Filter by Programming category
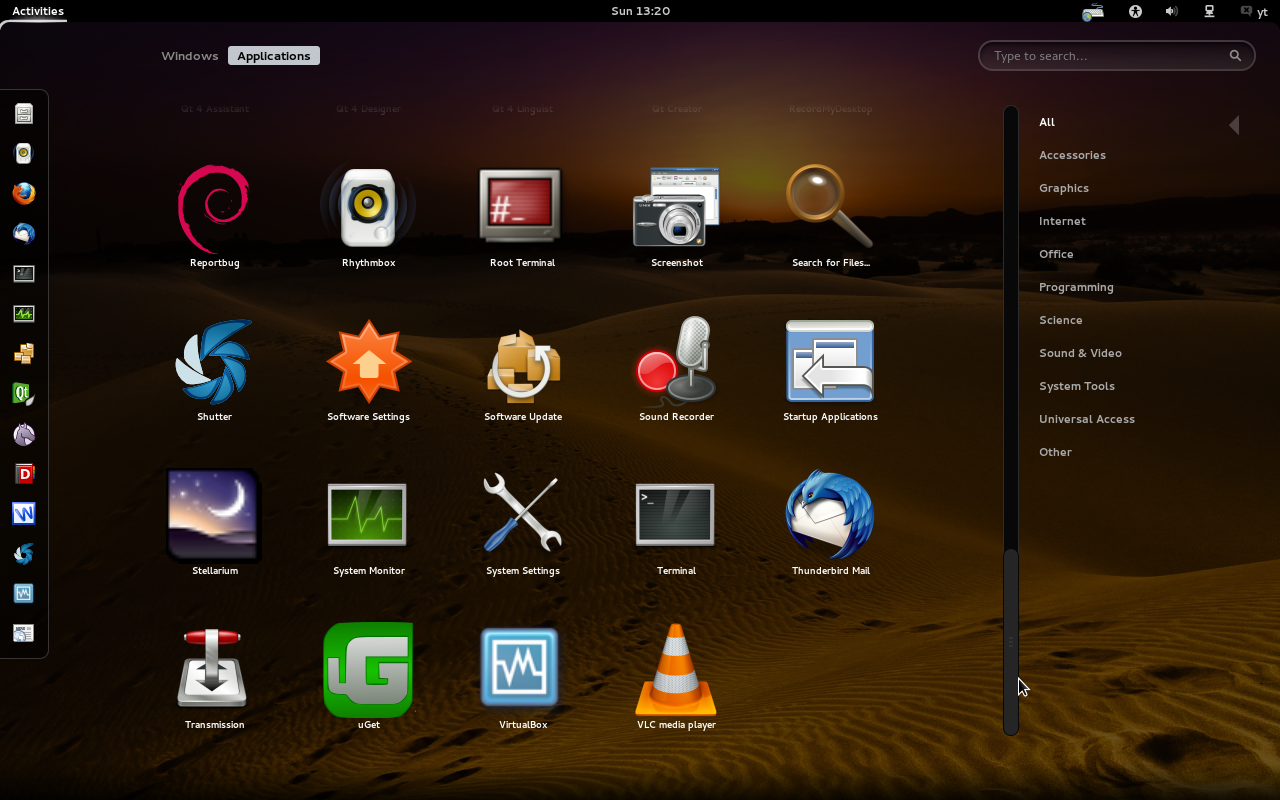This screenshot has height=800, width=1280. (1076, 287)
